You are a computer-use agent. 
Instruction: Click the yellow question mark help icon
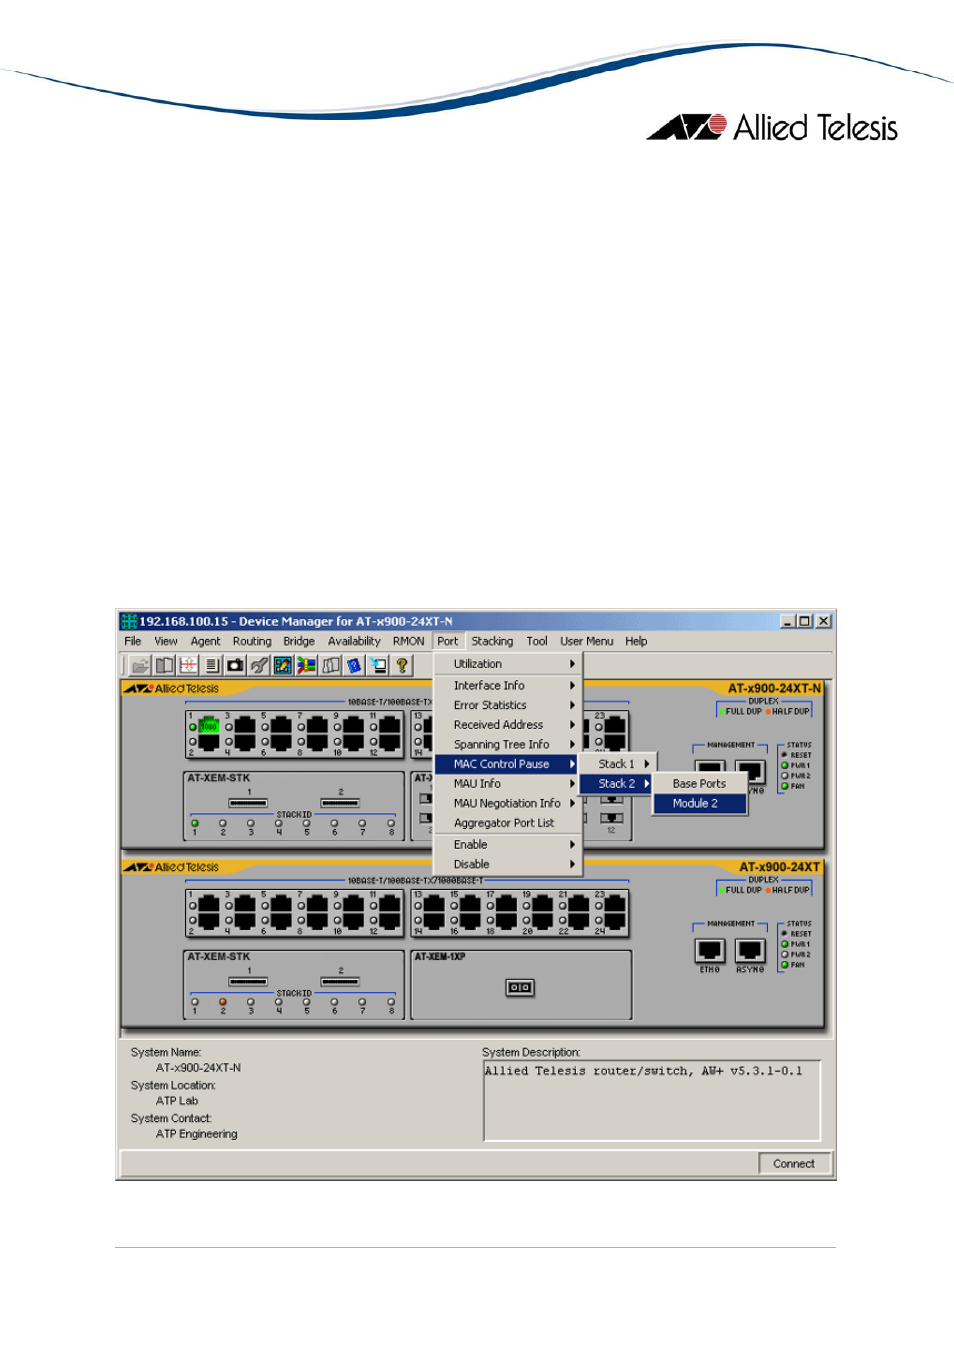[402, 665]
